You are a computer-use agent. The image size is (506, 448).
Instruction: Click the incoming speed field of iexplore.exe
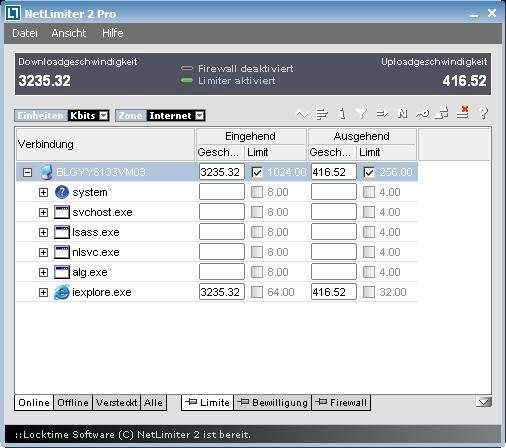[222, 292]
